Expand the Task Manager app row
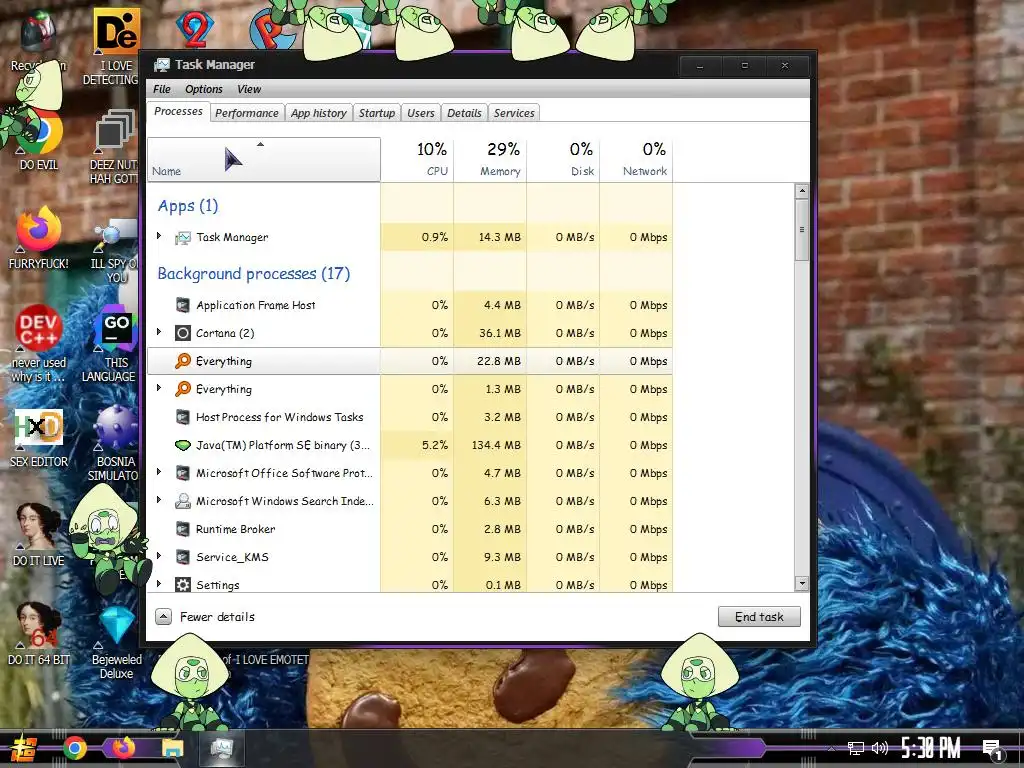Image resolution: width=1024 pixels, height=768 pixels. tap(159, 236)
